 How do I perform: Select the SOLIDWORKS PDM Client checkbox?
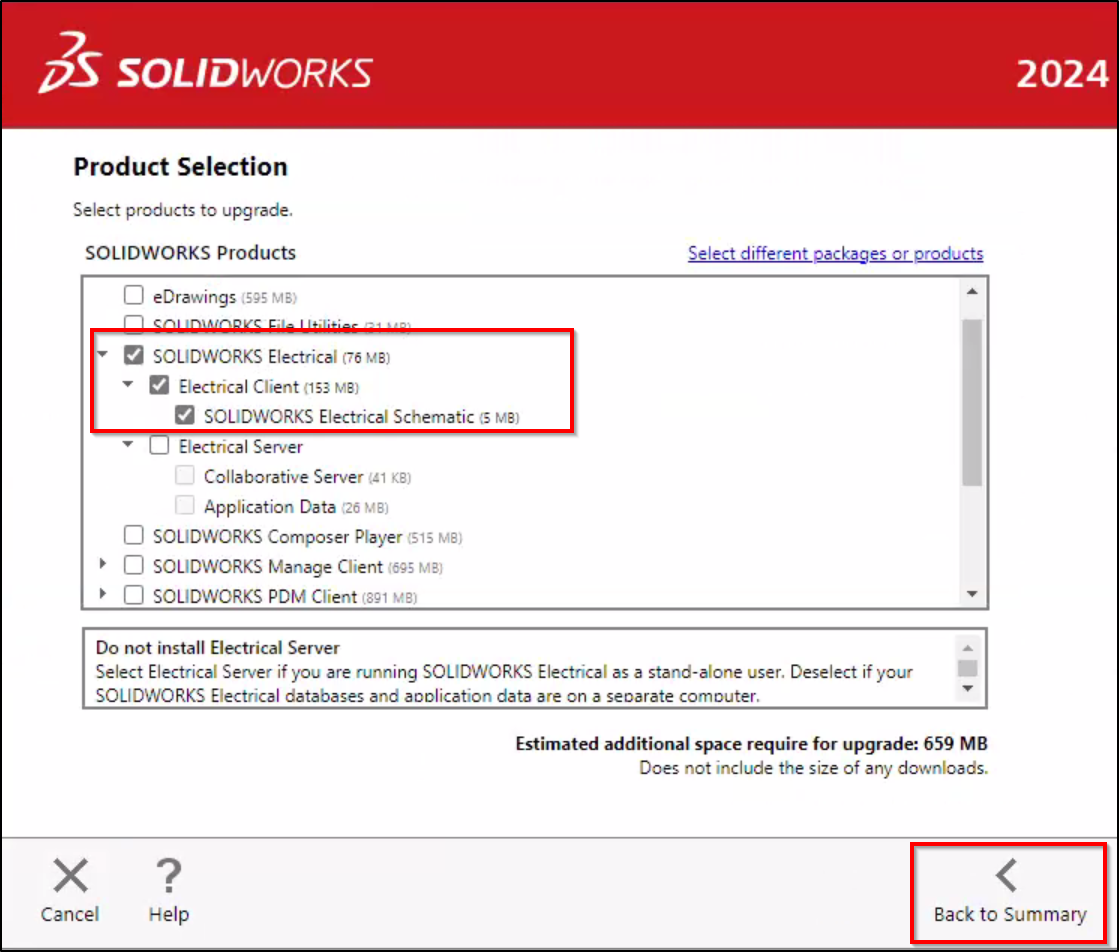pos(133,594)
